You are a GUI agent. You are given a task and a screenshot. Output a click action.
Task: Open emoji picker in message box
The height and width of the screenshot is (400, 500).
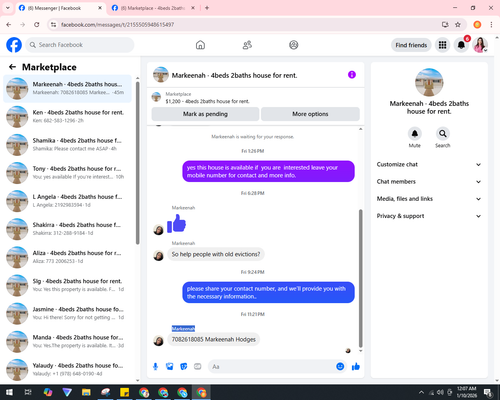340,366
